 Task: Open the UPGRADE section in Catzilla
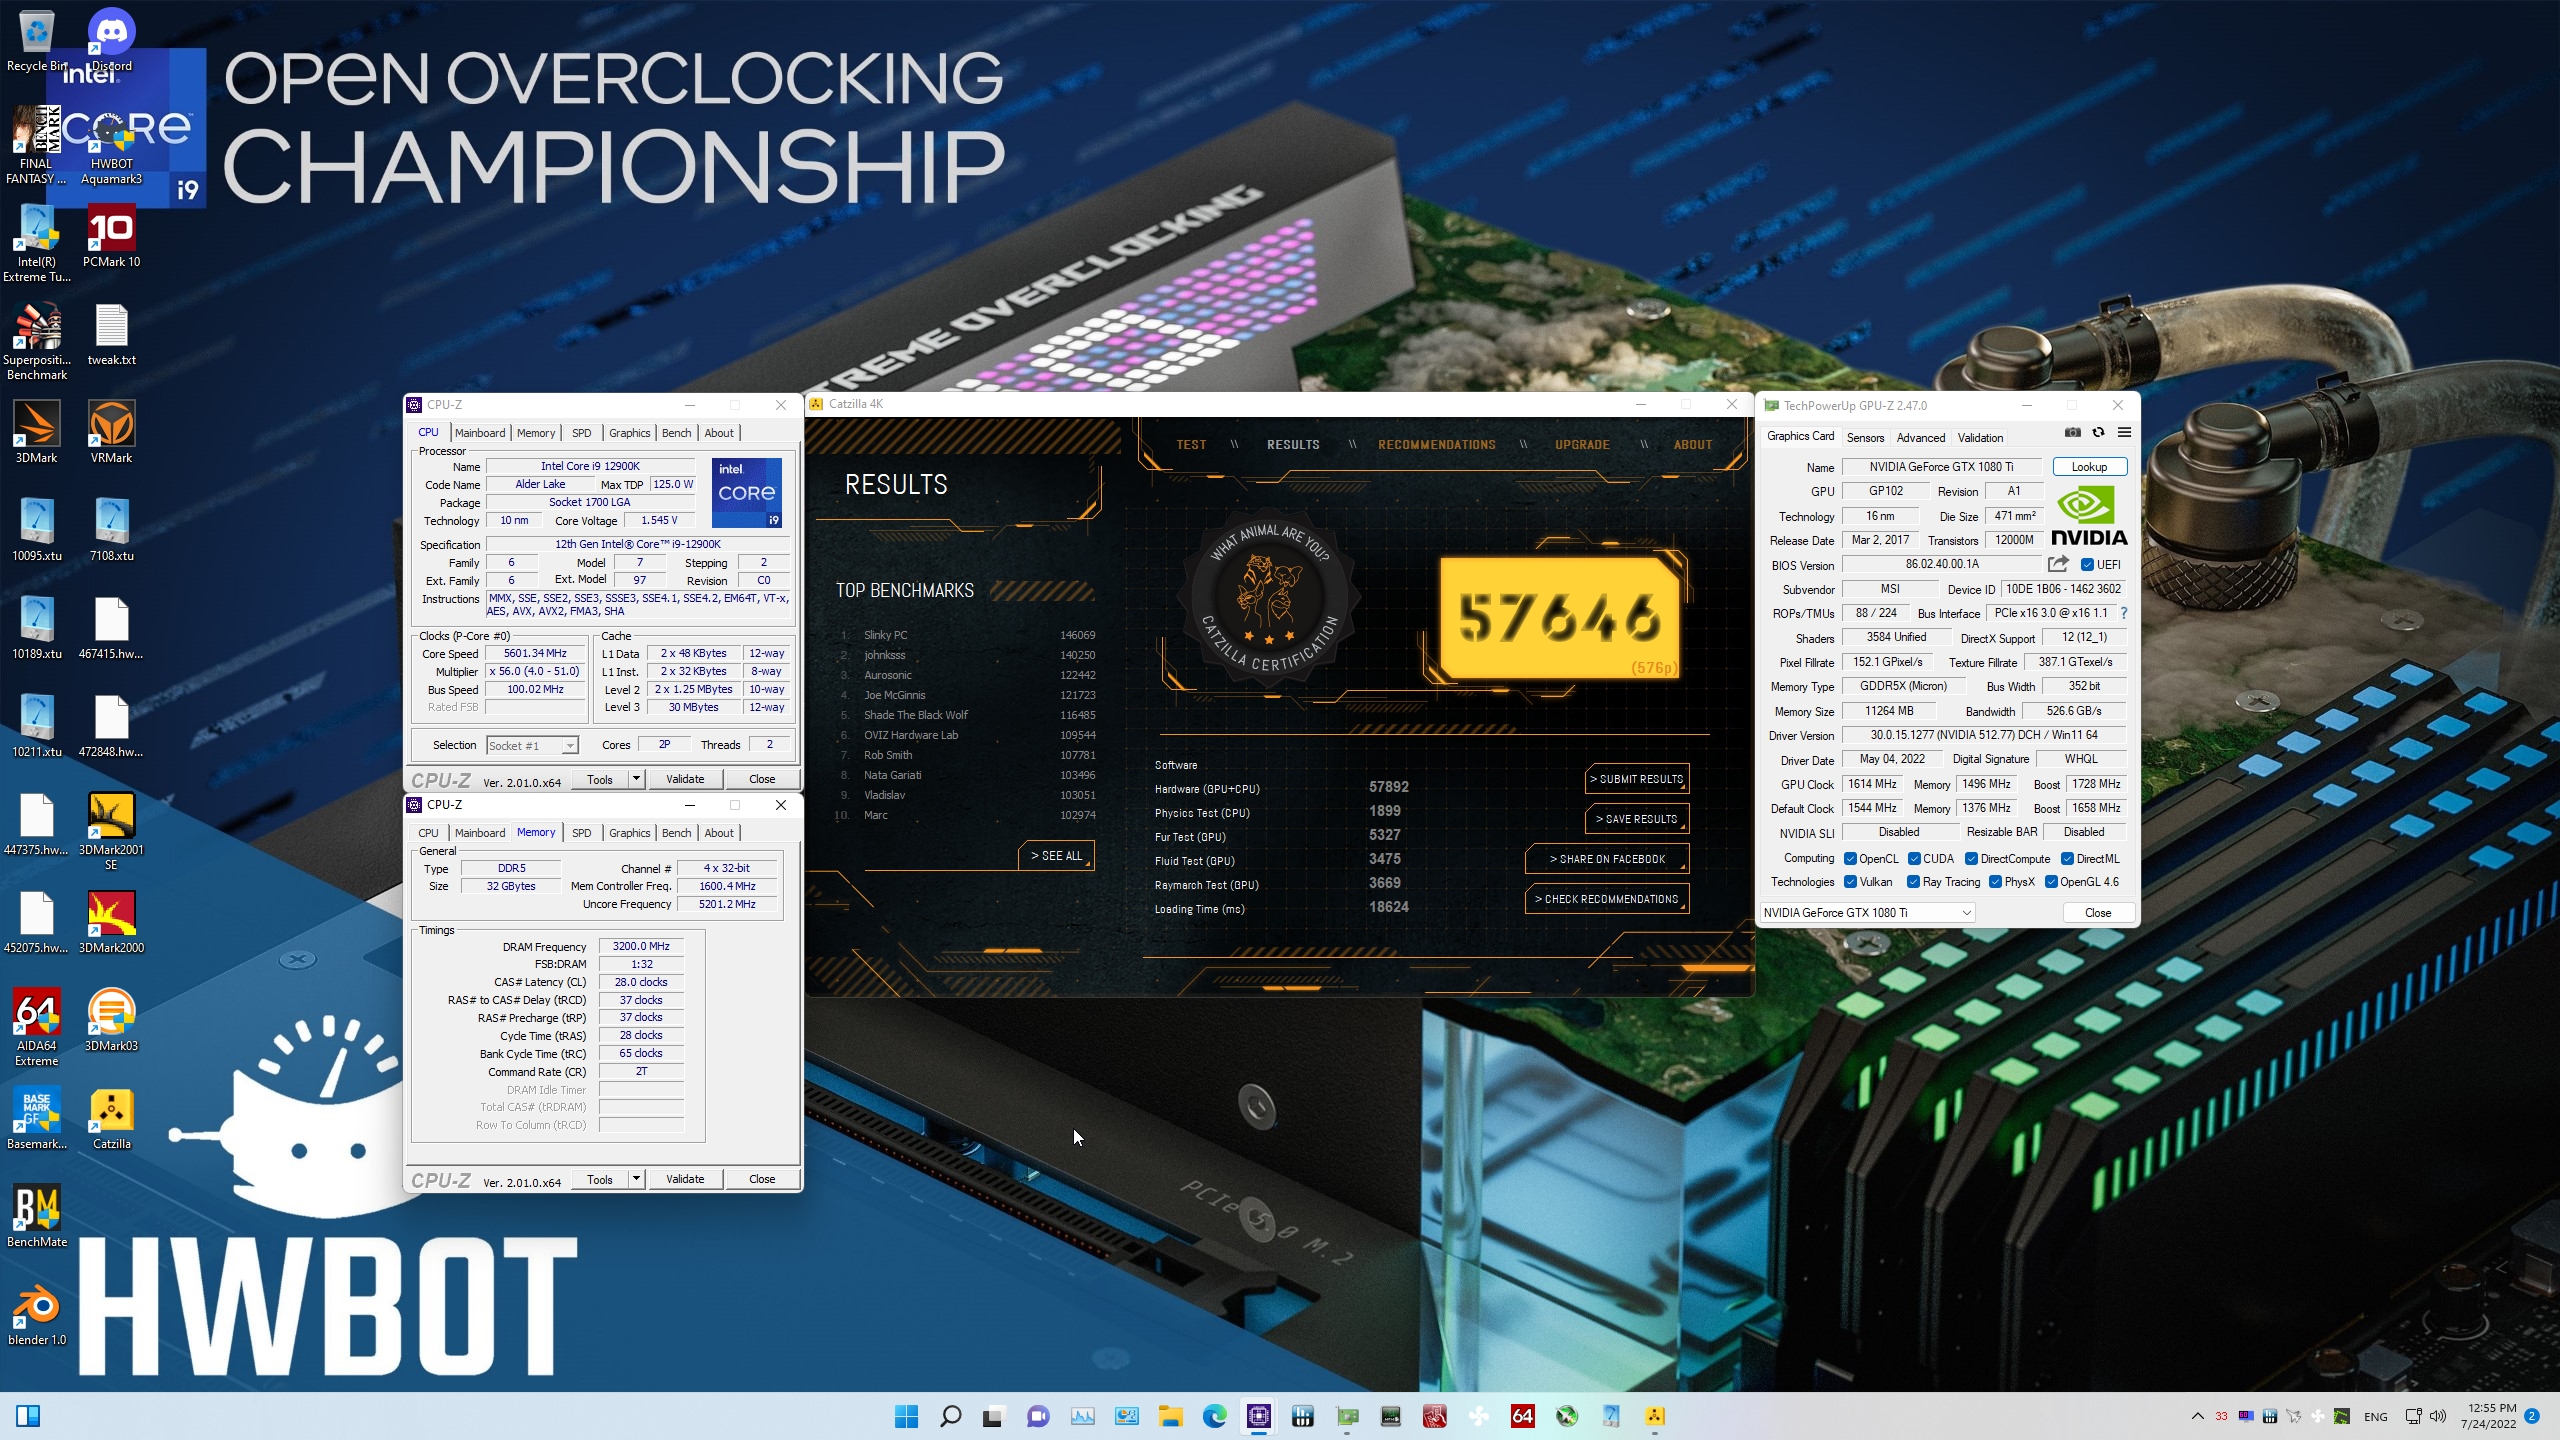click(x=1582, y=444)
